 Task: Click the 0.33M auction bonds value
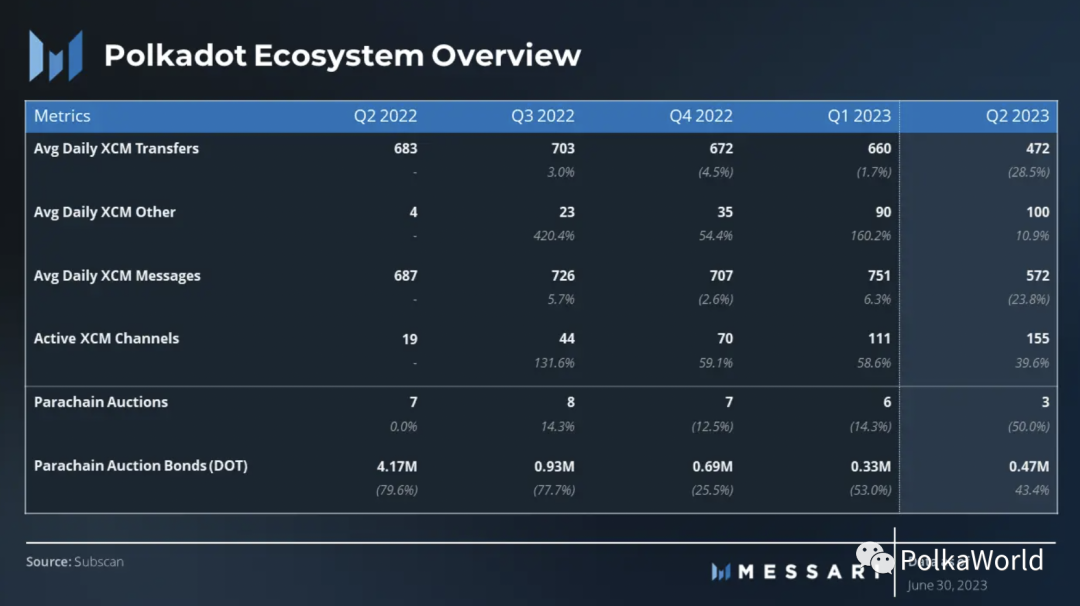point(871,466)
